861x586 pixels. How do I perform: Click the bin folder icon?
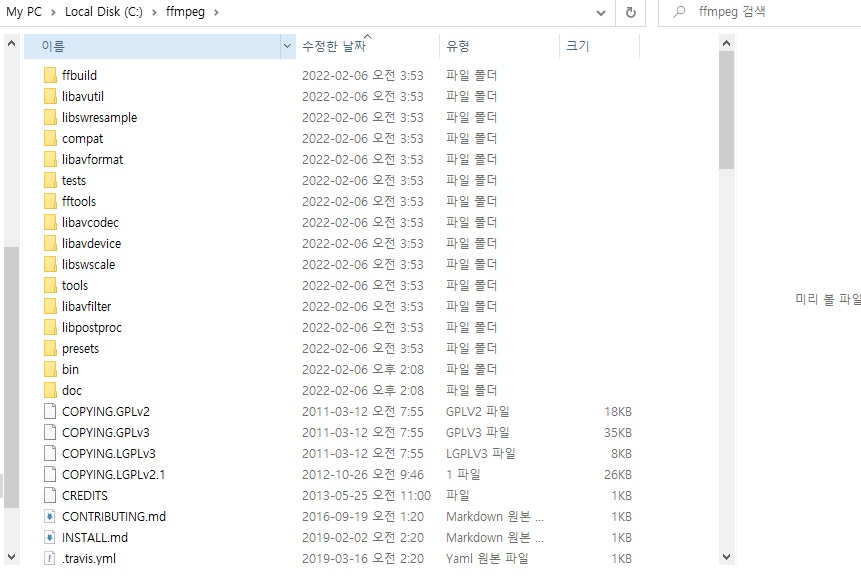click(50, 369)
